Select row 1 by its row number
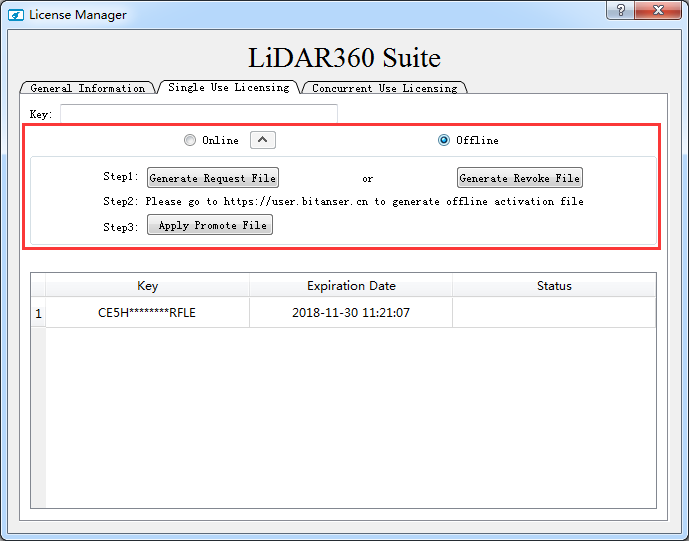689x541 pixels. pos(38,313)
